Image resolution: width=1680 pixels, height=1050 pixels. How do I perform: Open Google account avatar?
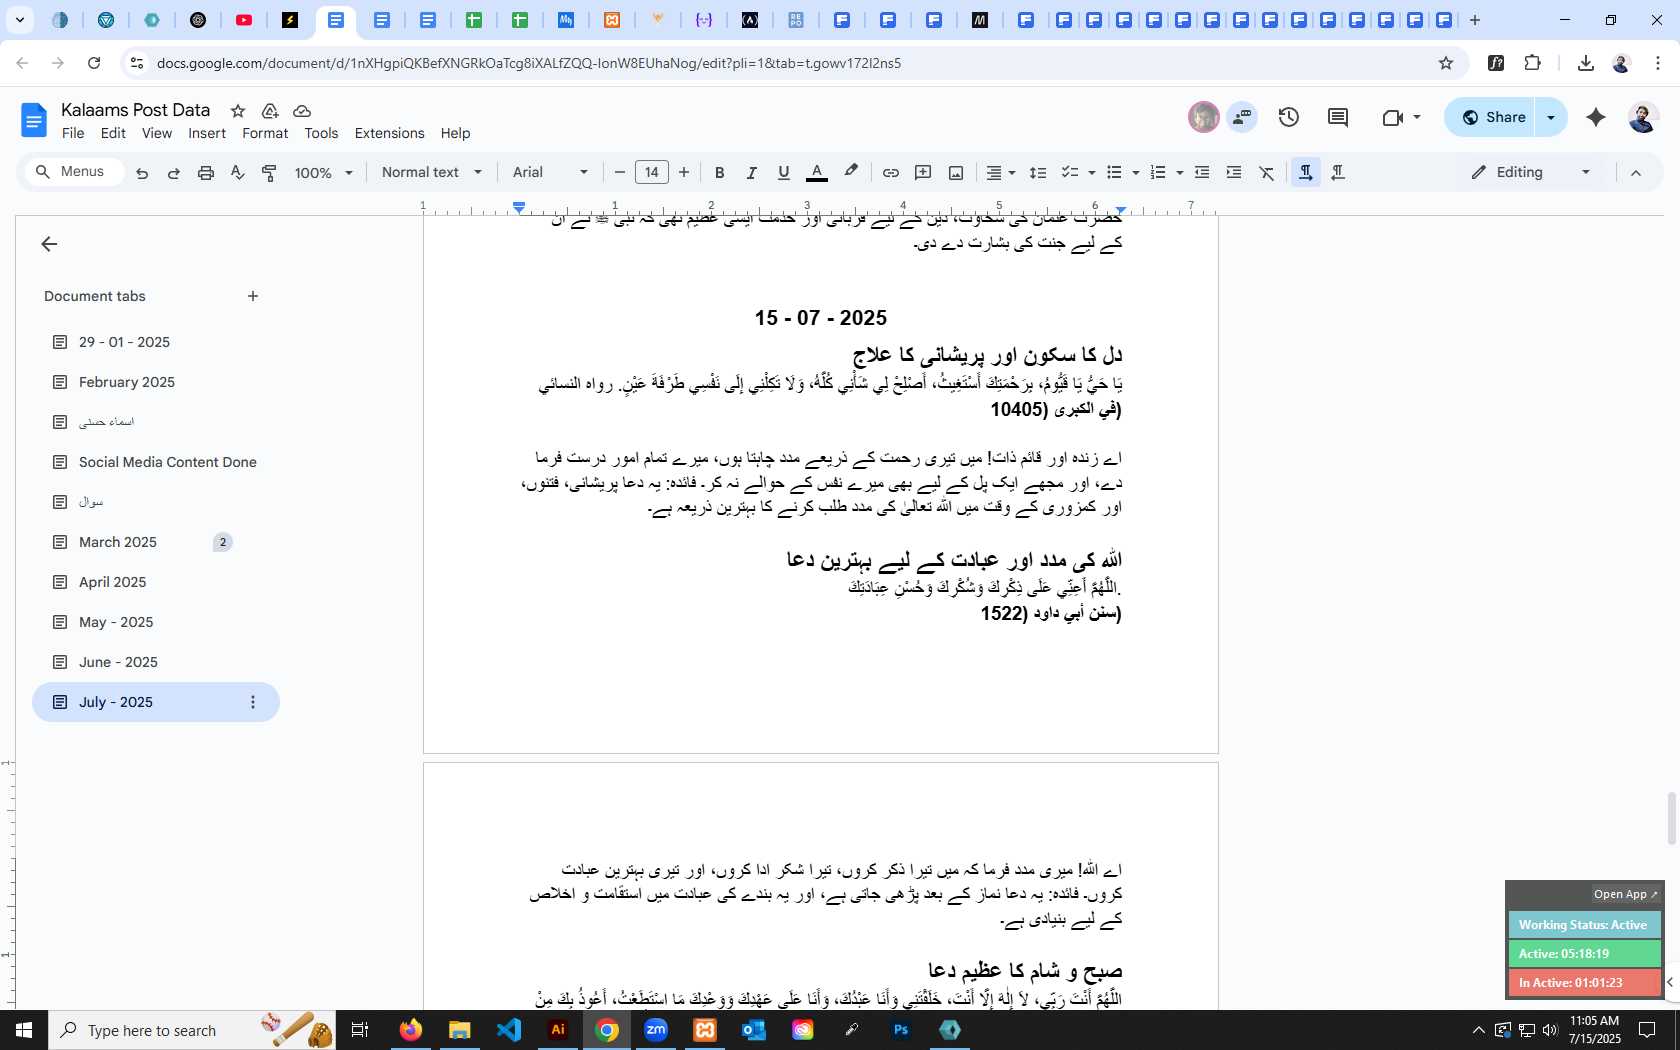1642,117
